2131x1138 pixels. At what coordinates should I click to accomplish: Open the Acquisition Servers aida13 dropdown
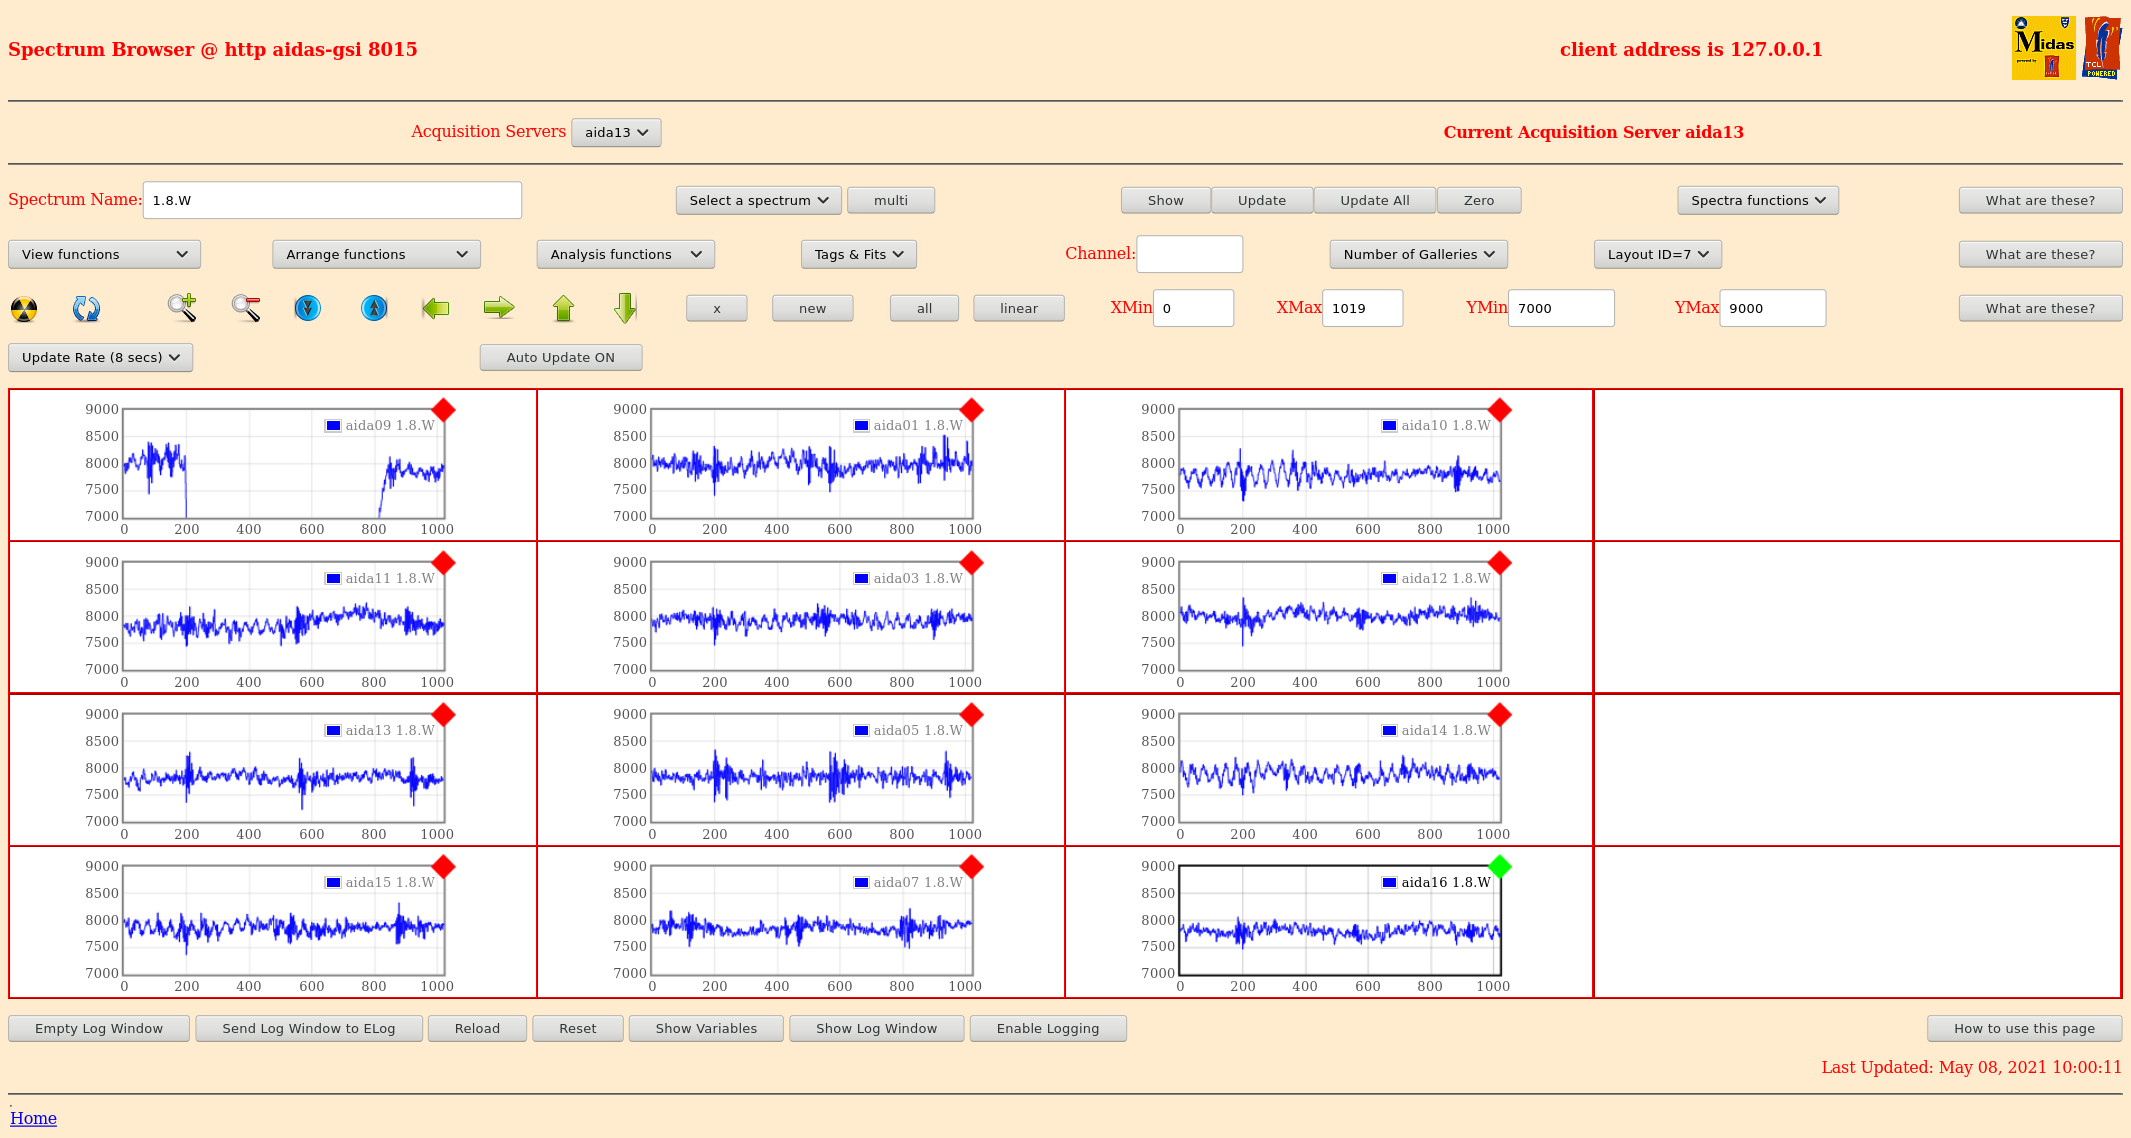(616, 132)
